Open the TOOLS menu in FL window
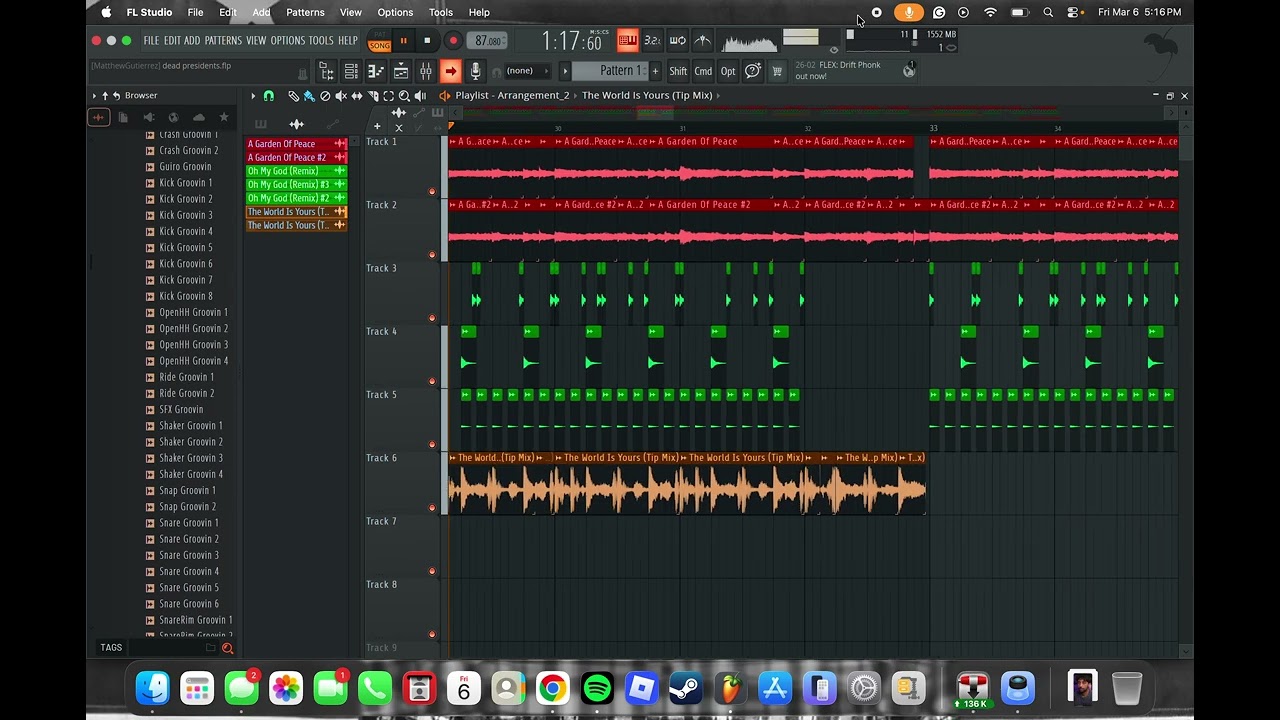This screenshot has width=1280, height=720. point(321,41)
